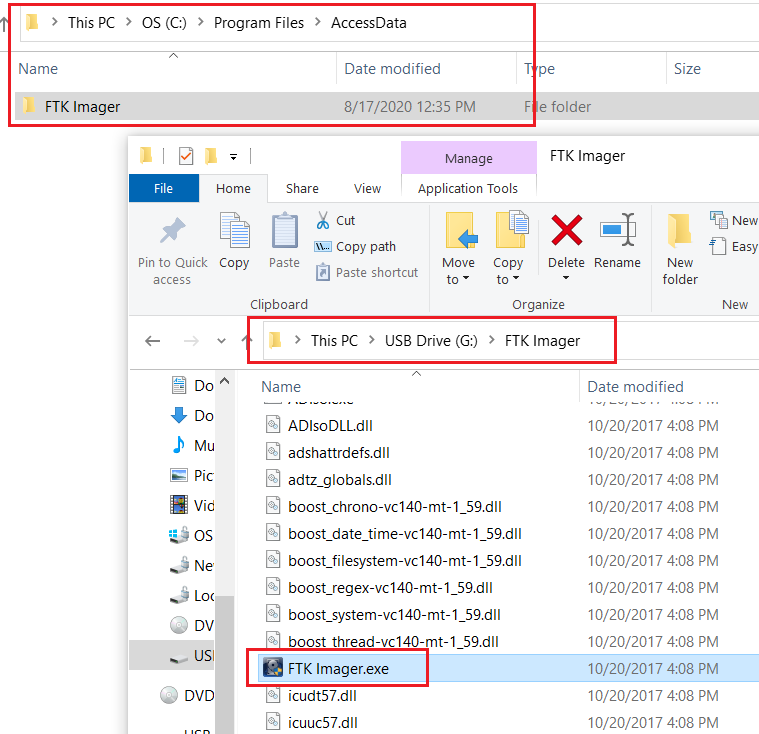Sort by Date modified in front window

tap(635, 387)
